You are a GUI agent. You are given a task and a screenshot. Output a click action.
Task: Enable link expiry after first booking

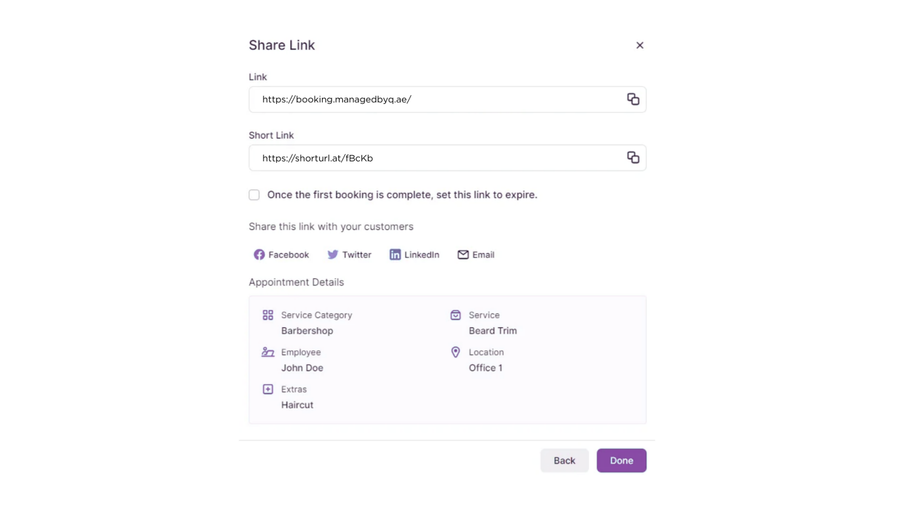[x=254, y=195]
